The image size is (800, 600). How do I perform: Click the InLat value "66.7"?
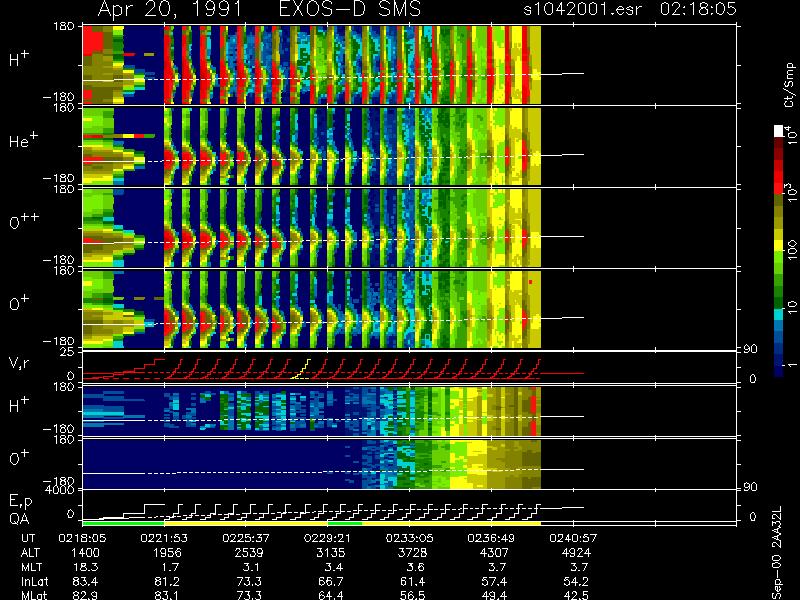tap(331, 582)
